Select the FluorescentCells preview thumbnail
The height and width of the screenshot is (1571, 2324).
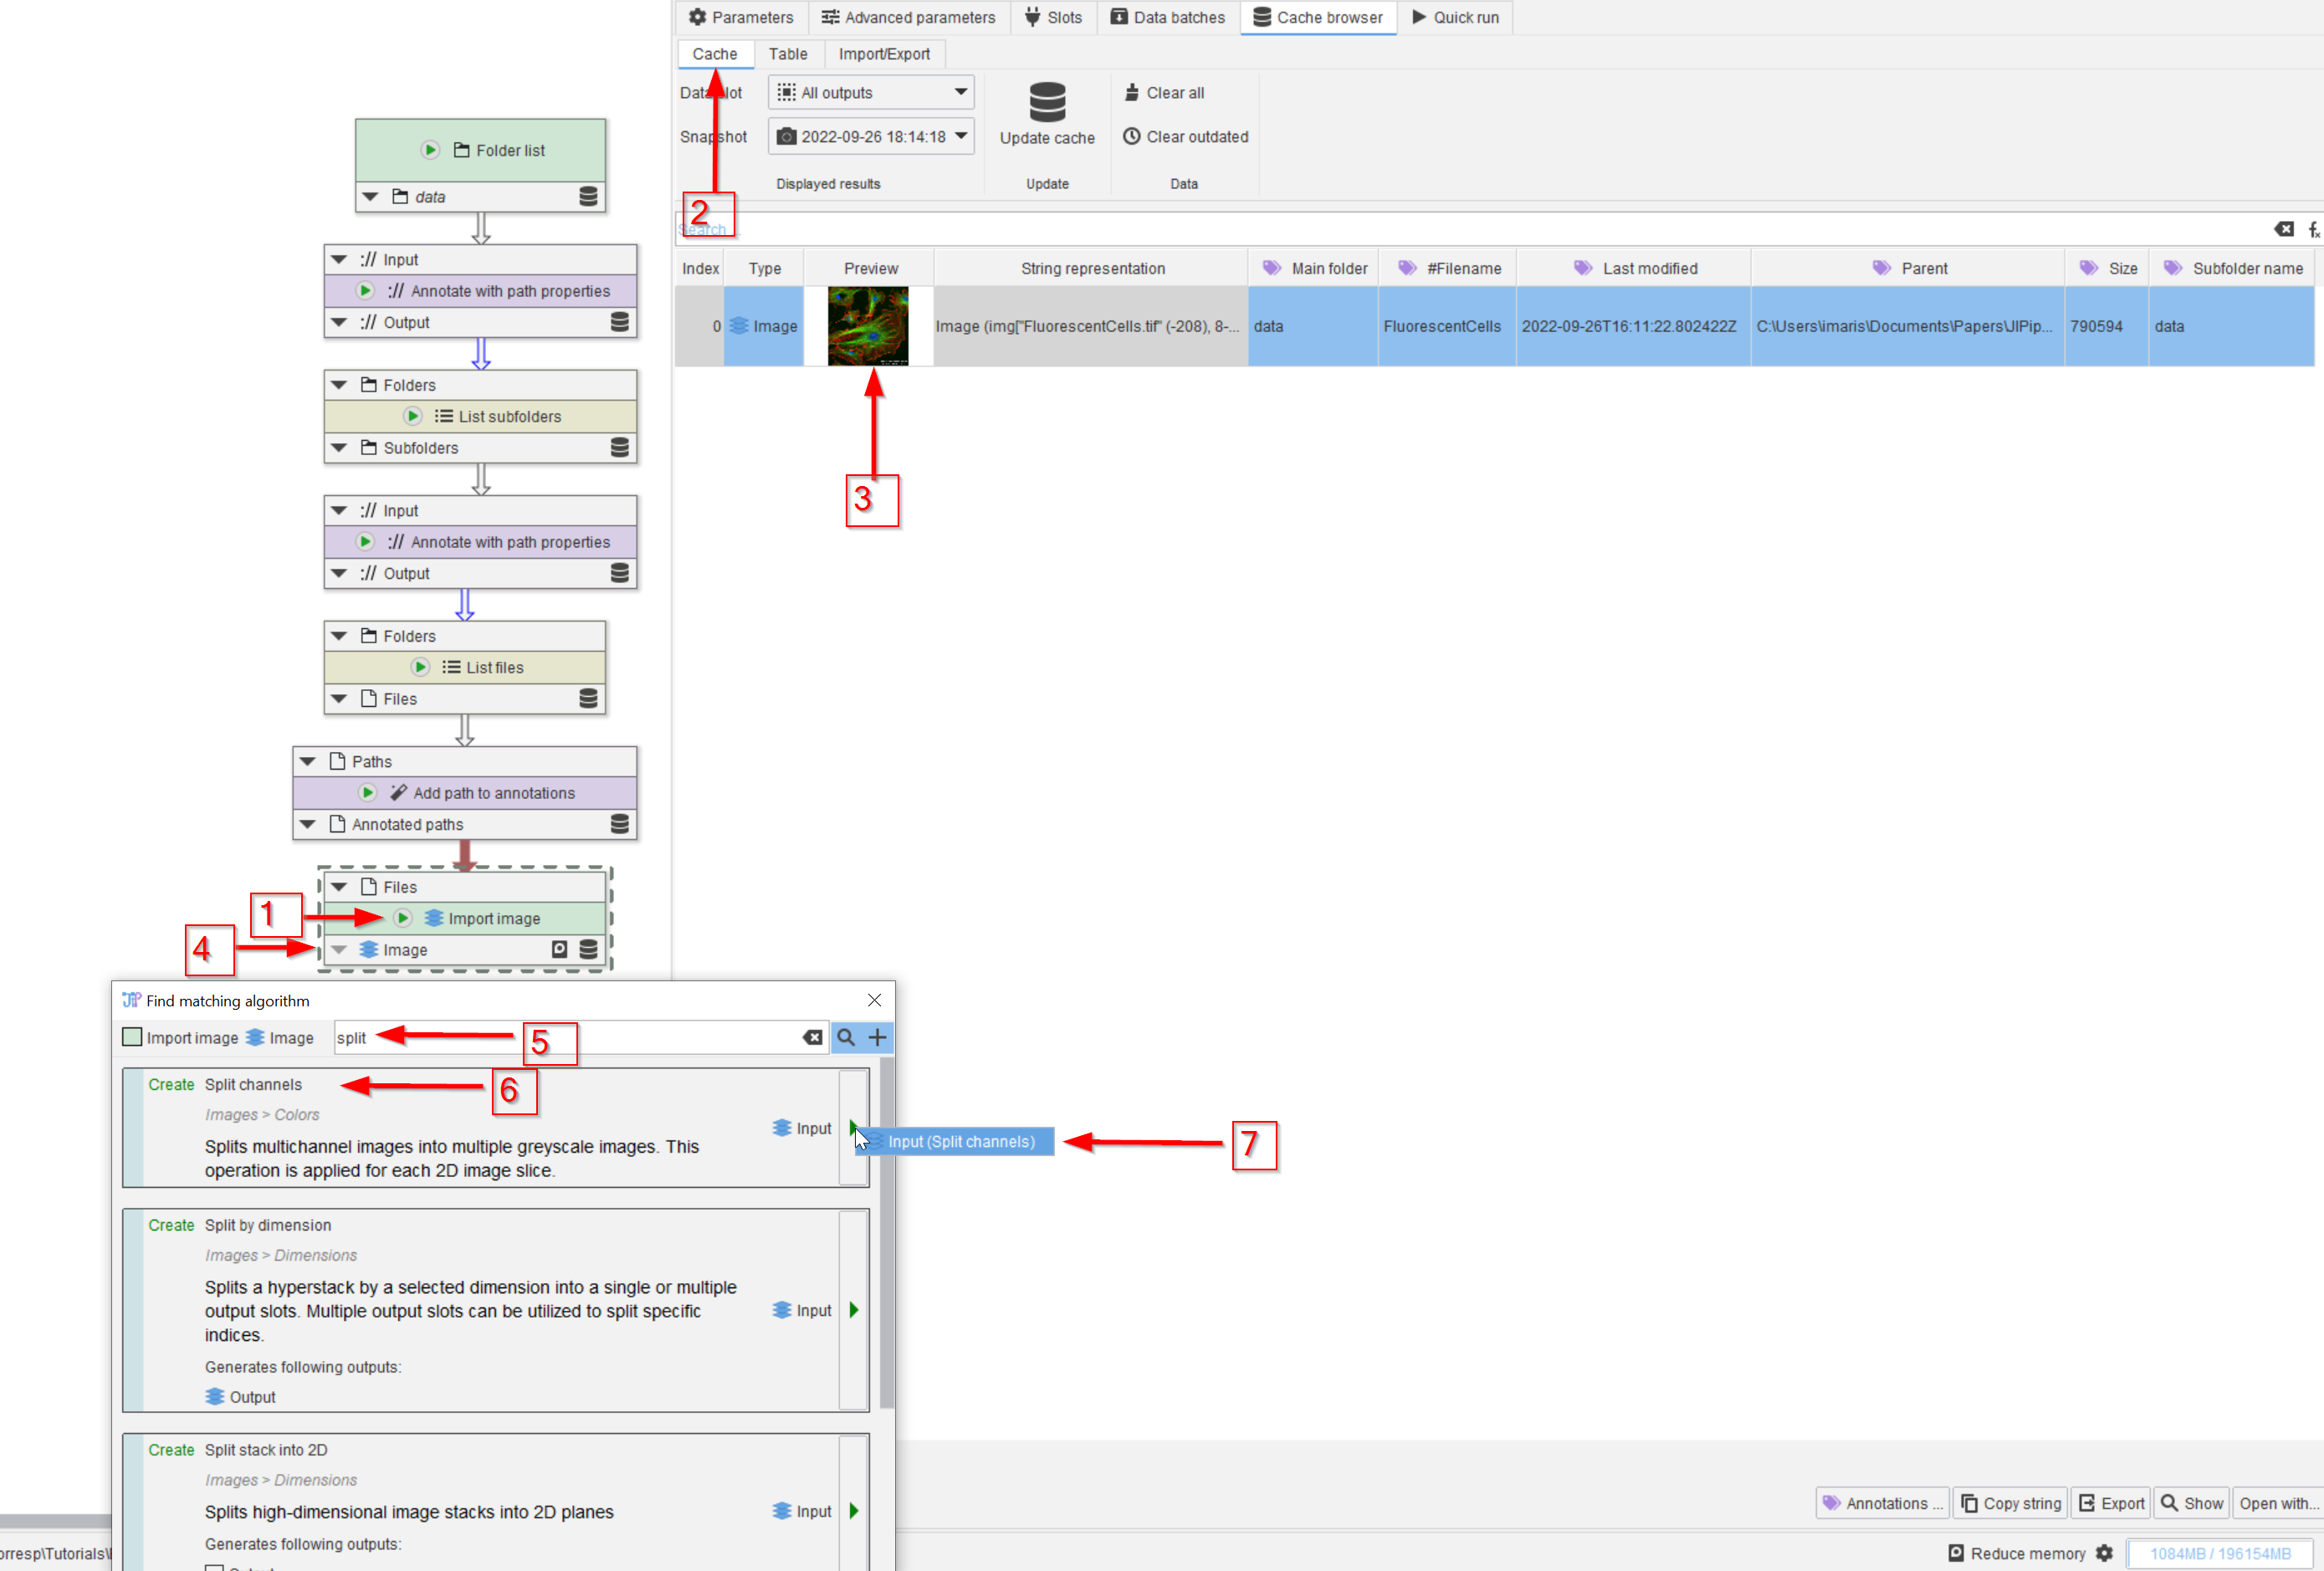868,326
